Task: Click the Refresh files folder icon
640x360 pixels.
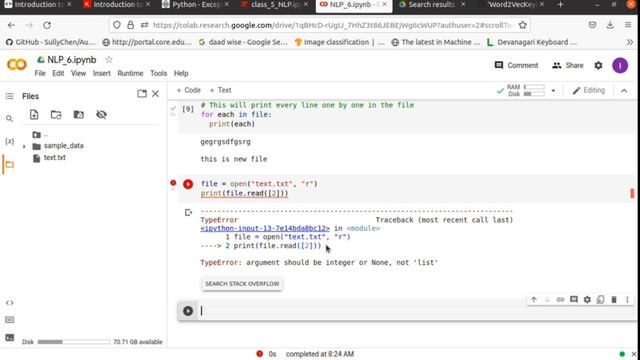Action: (56, 115)
